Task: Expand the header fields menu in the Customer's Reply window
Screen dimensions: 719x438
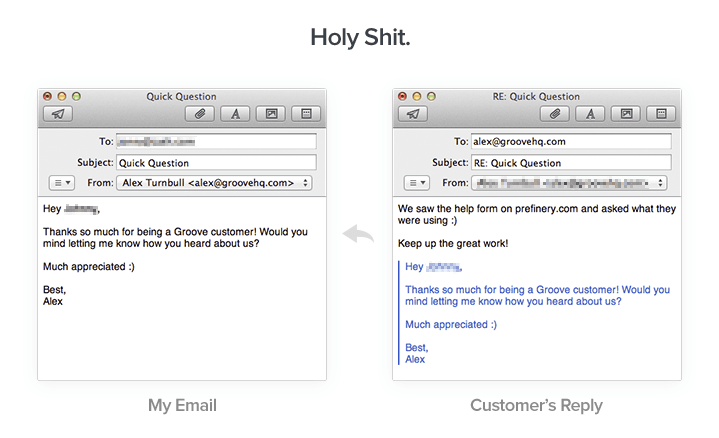Action: [416, 183]
